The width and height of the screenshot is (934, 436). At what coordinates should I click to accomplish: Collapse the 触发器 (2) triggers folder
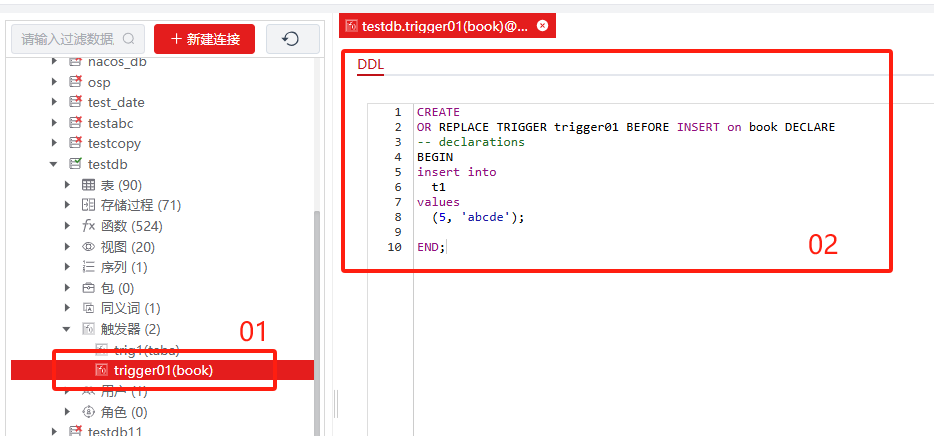pyautogui.click(x=67, y=329)
